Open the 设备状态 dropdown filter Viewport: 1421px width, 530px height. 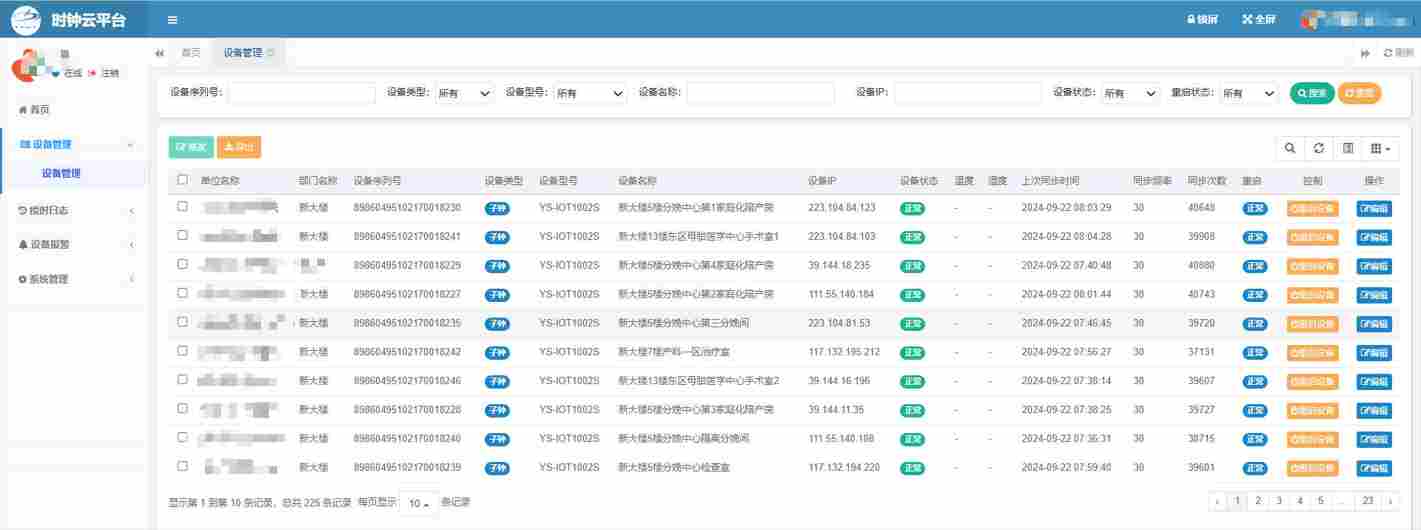[1129, 93]
